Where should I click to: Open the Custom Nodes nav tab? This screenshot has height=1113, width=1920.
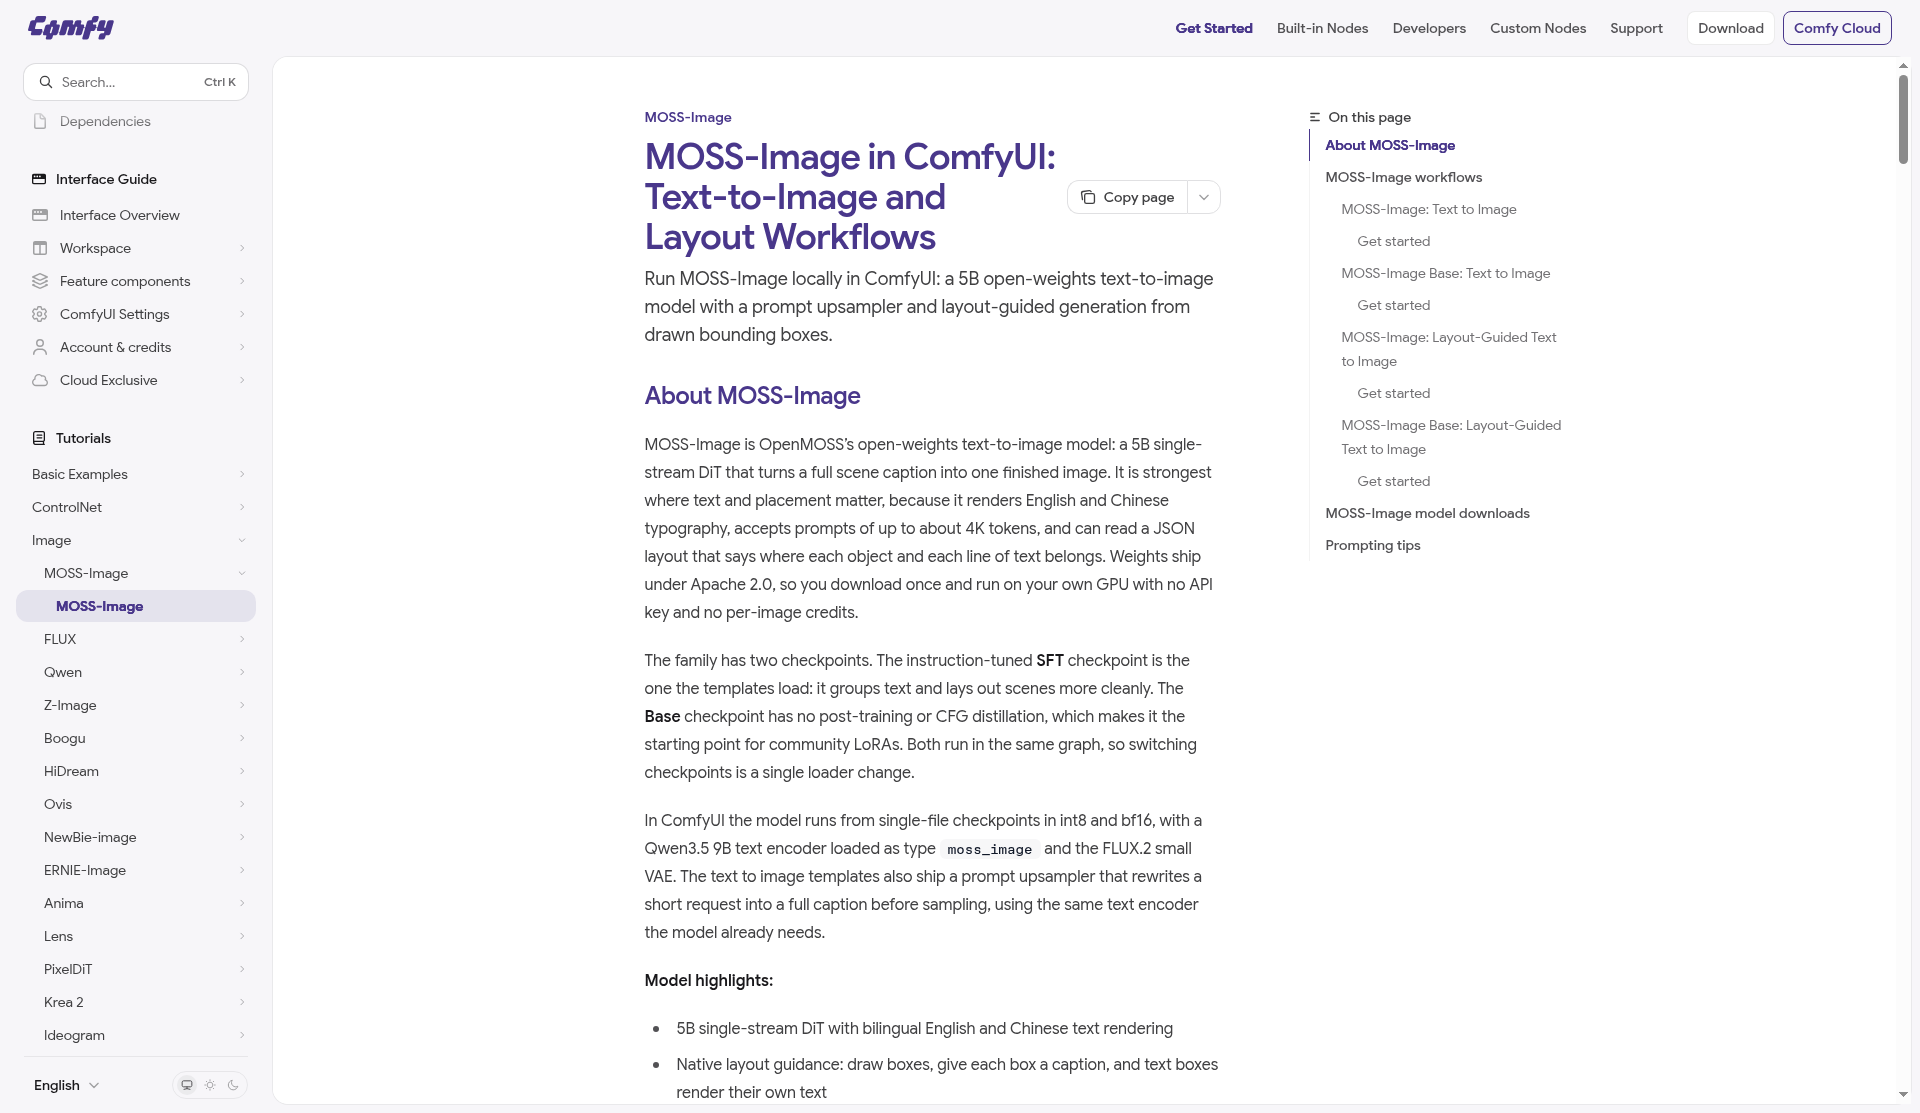(1538, 28)
